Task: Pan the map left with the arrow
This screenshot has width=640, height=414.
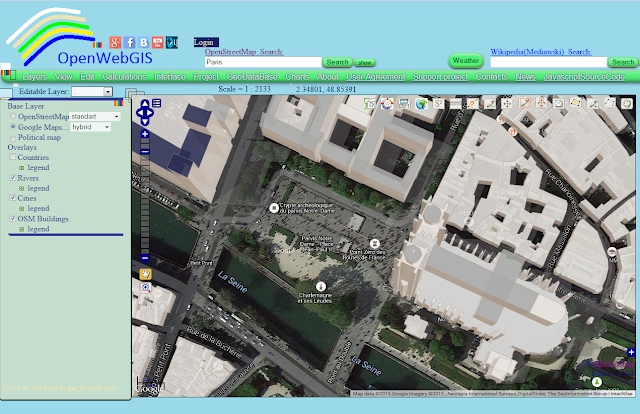Action: click(x=139, y=113)
